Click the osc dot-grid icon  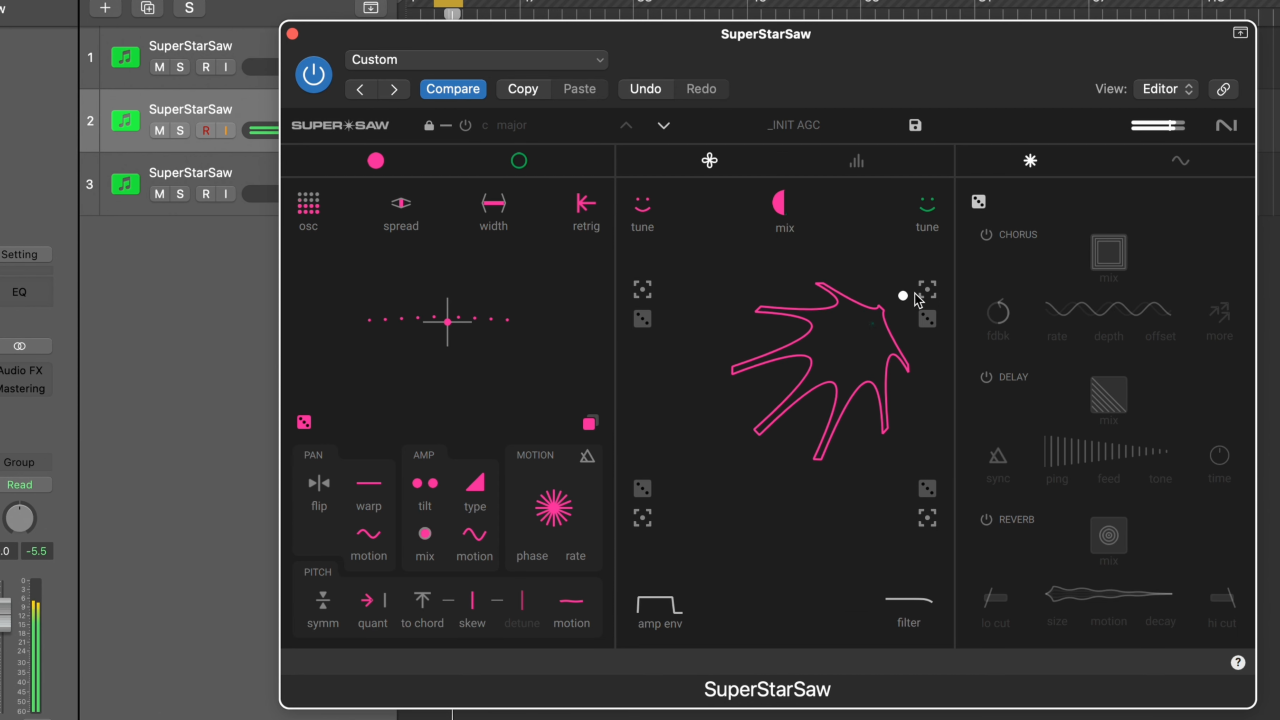click(x=308, y=203)
